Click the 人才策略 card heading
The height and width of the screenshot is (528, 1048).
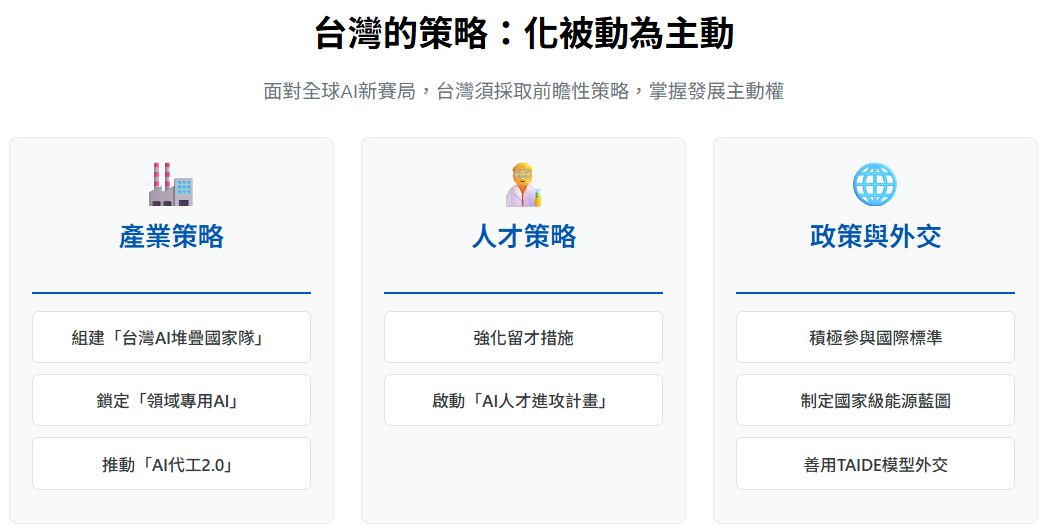tap(523, 237)
